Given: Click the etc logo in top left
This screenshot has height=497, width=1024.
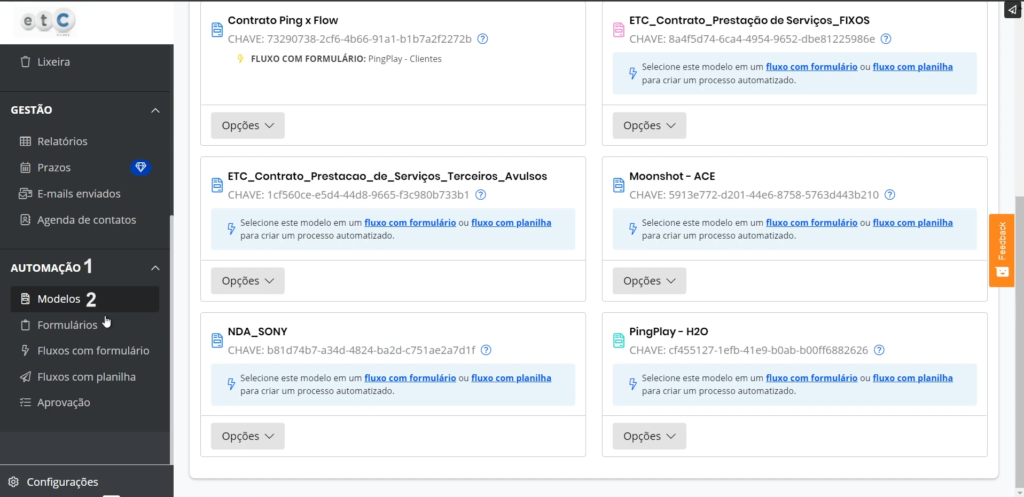Looking at the screenshot, I should pyautogui.click(x=50, y=21).
